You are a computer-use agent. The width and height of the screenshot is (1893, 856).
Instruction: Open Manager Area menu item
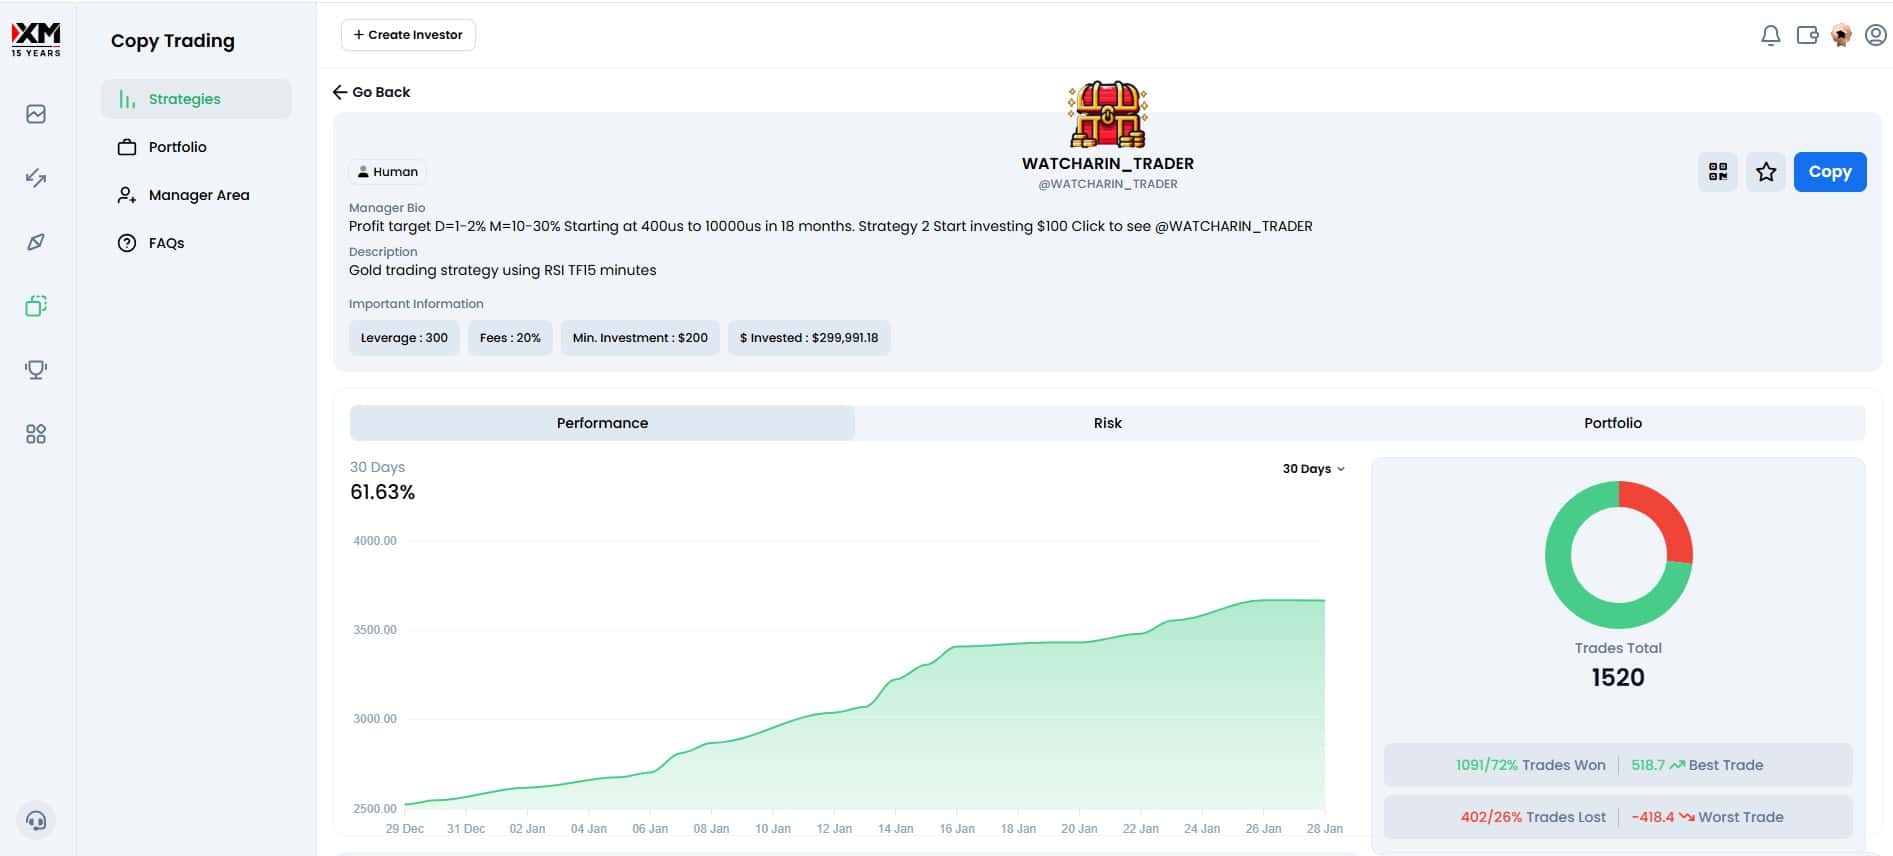(x=196, y=195)
